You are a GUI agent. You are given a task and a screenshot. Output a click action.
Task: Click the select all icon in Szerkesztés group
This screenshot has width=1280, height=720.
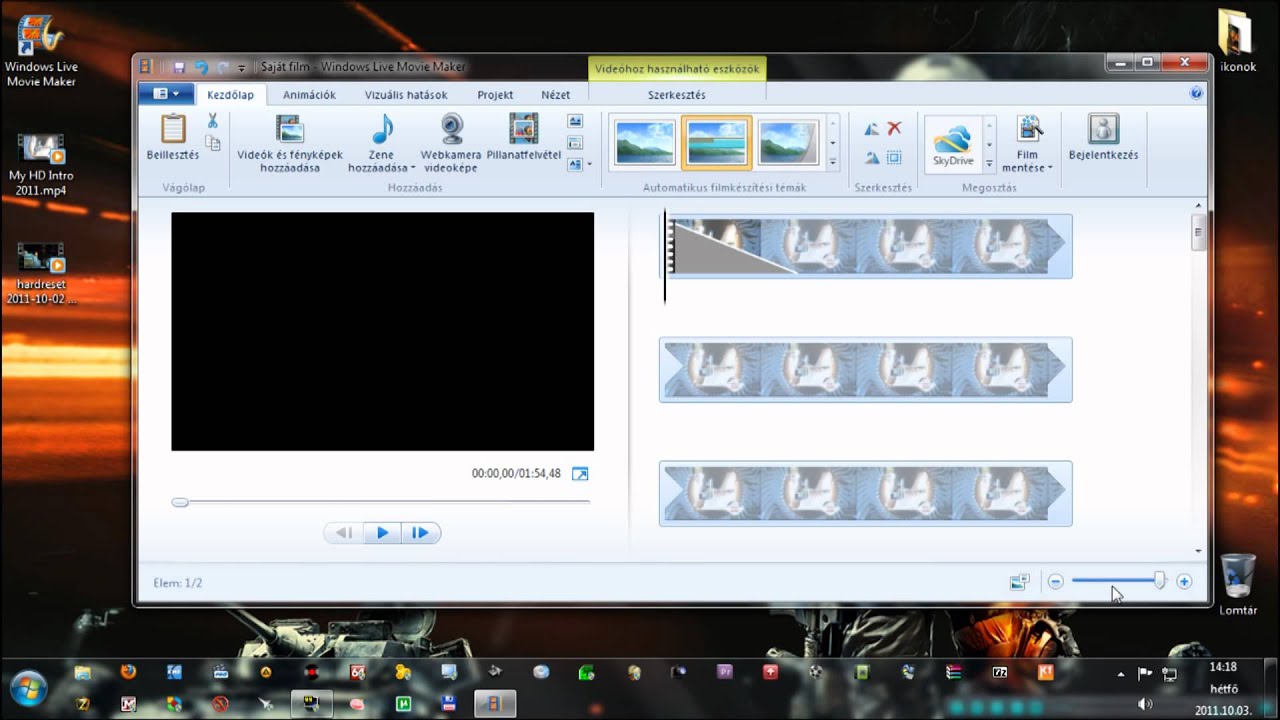tap(894, 158)
